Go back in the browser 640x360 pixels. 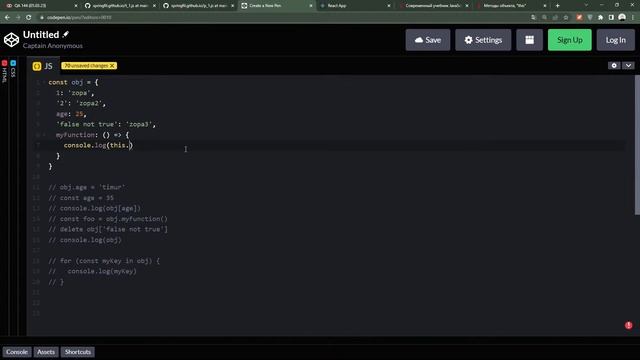7,18
